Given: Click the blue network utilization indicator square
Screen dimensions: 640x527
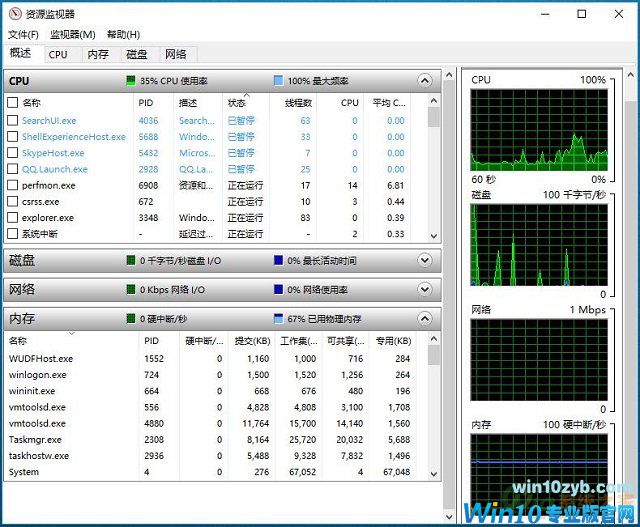Looking at the screenshot, I should 278,289.
